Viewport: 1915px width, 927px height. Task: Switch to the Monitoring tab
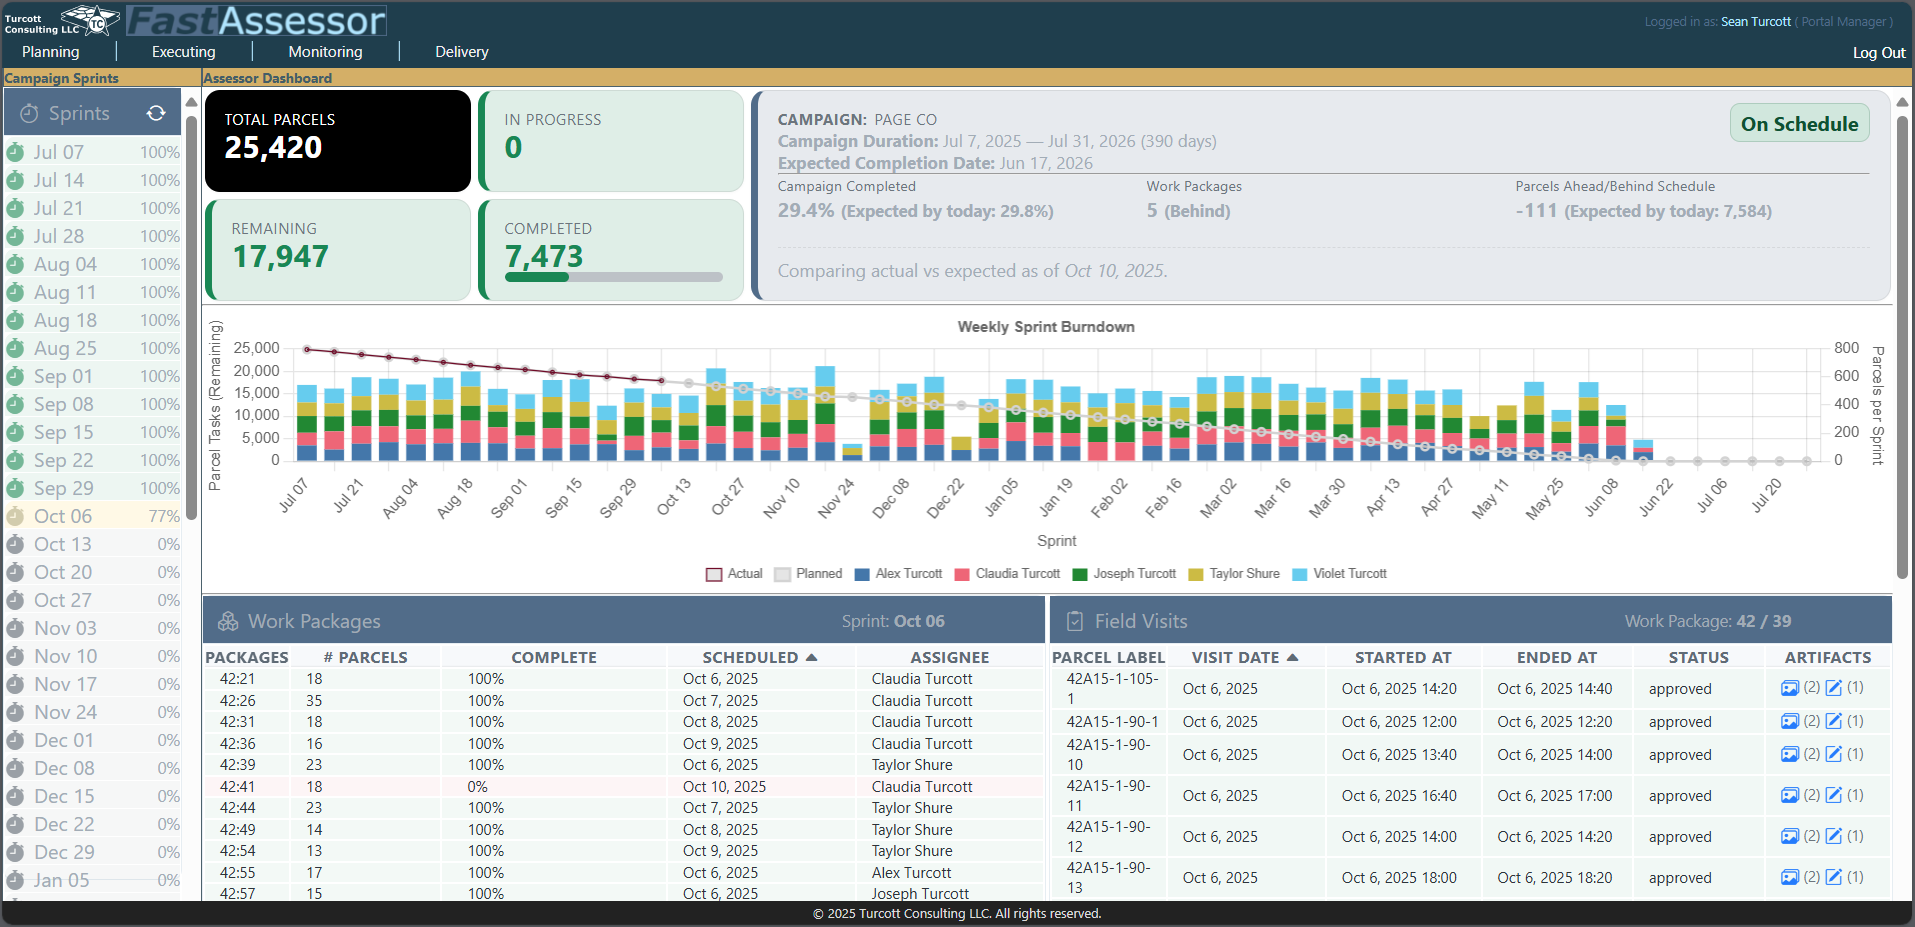(324, 51)
